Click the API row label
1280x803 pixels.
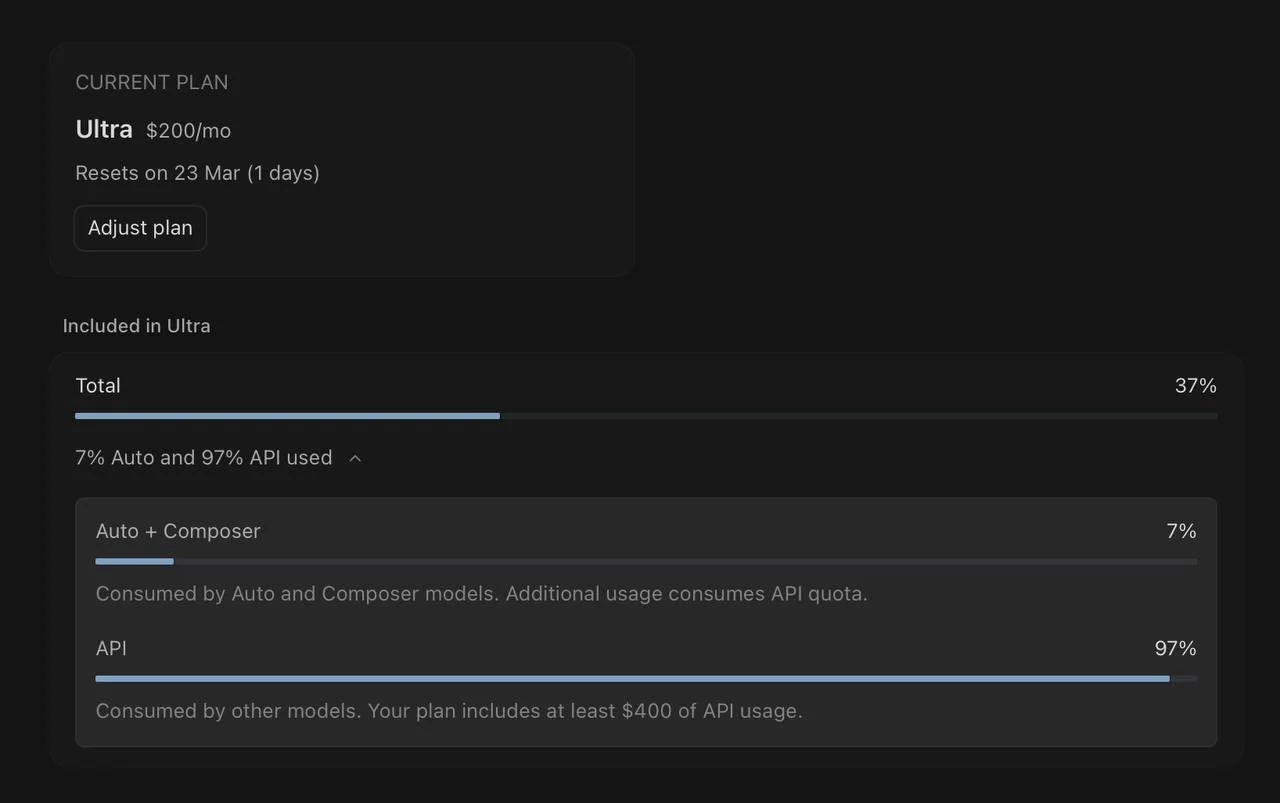pos(111,648)
